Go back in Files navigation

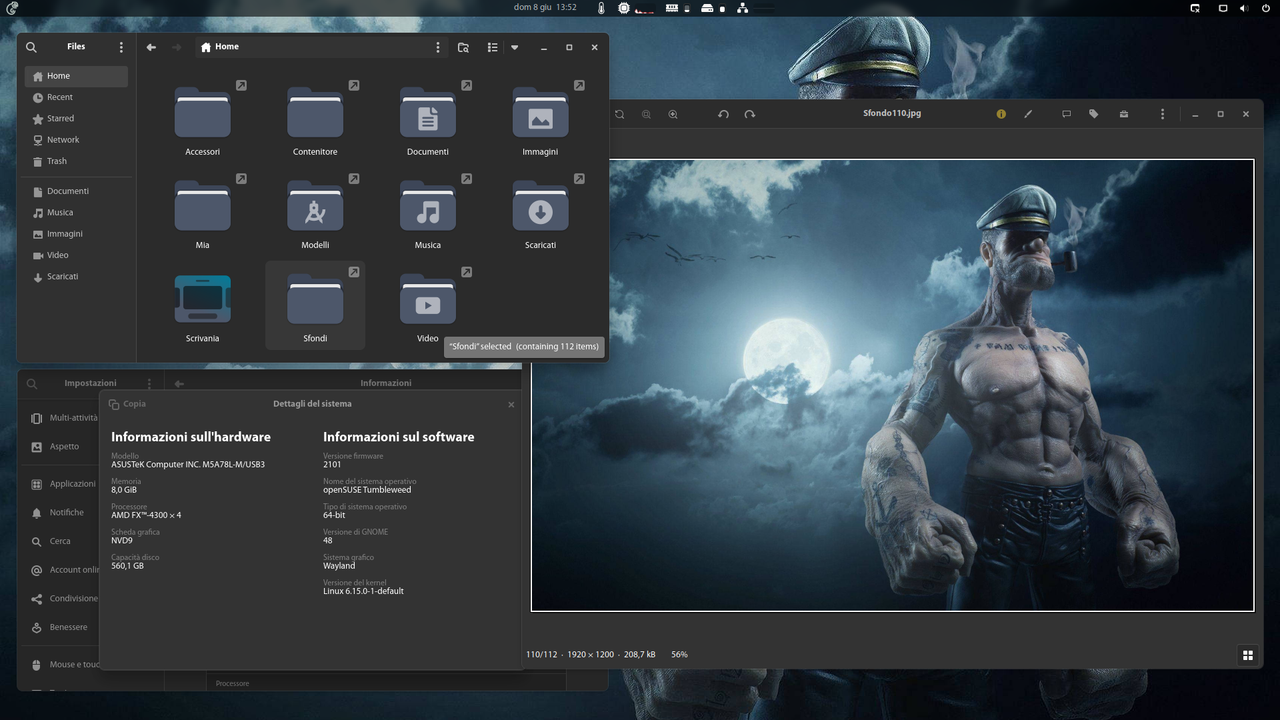point(151,47)
